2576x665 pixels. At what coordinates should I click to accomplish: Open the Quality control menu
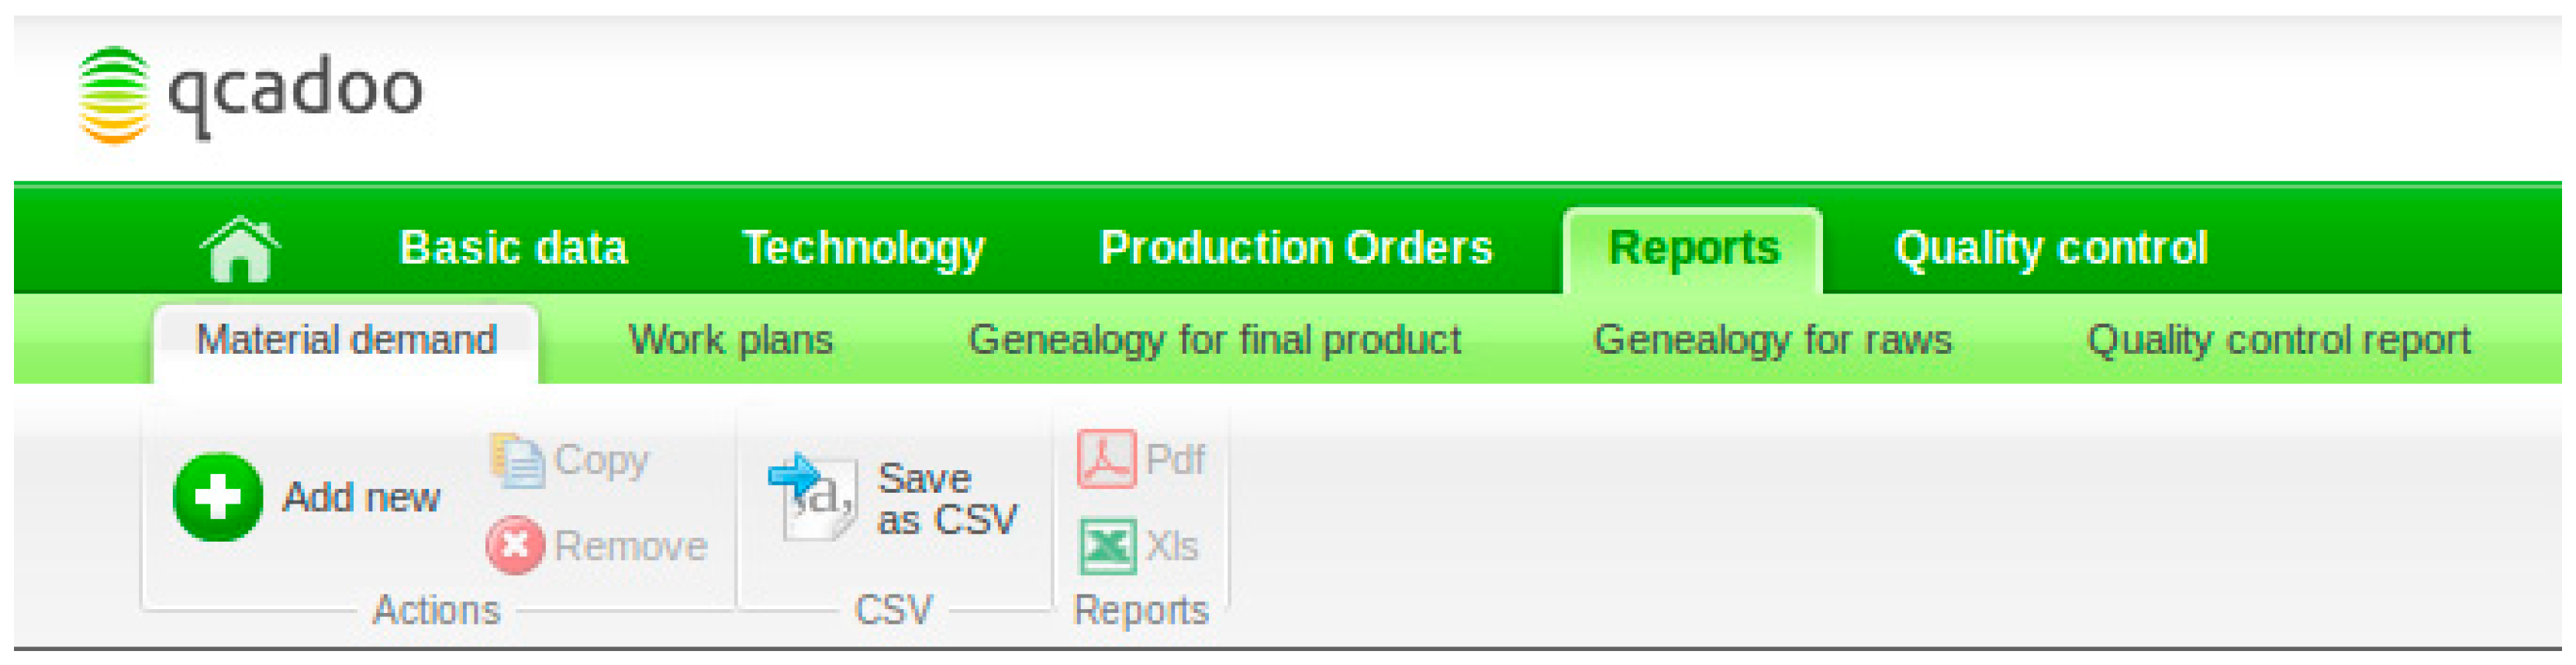[2050, 248]
